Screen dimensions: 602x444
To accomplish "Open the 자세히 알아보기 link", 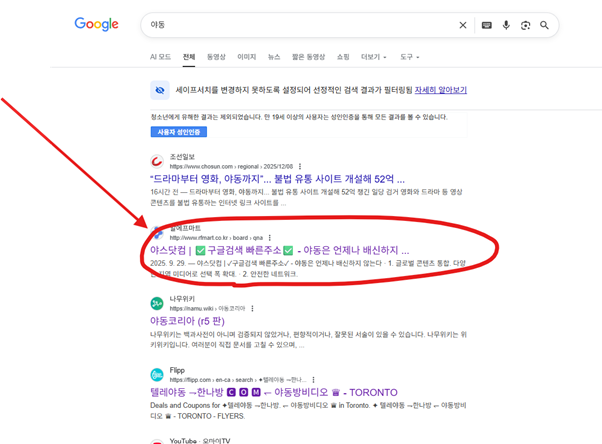I will [442, 90].
